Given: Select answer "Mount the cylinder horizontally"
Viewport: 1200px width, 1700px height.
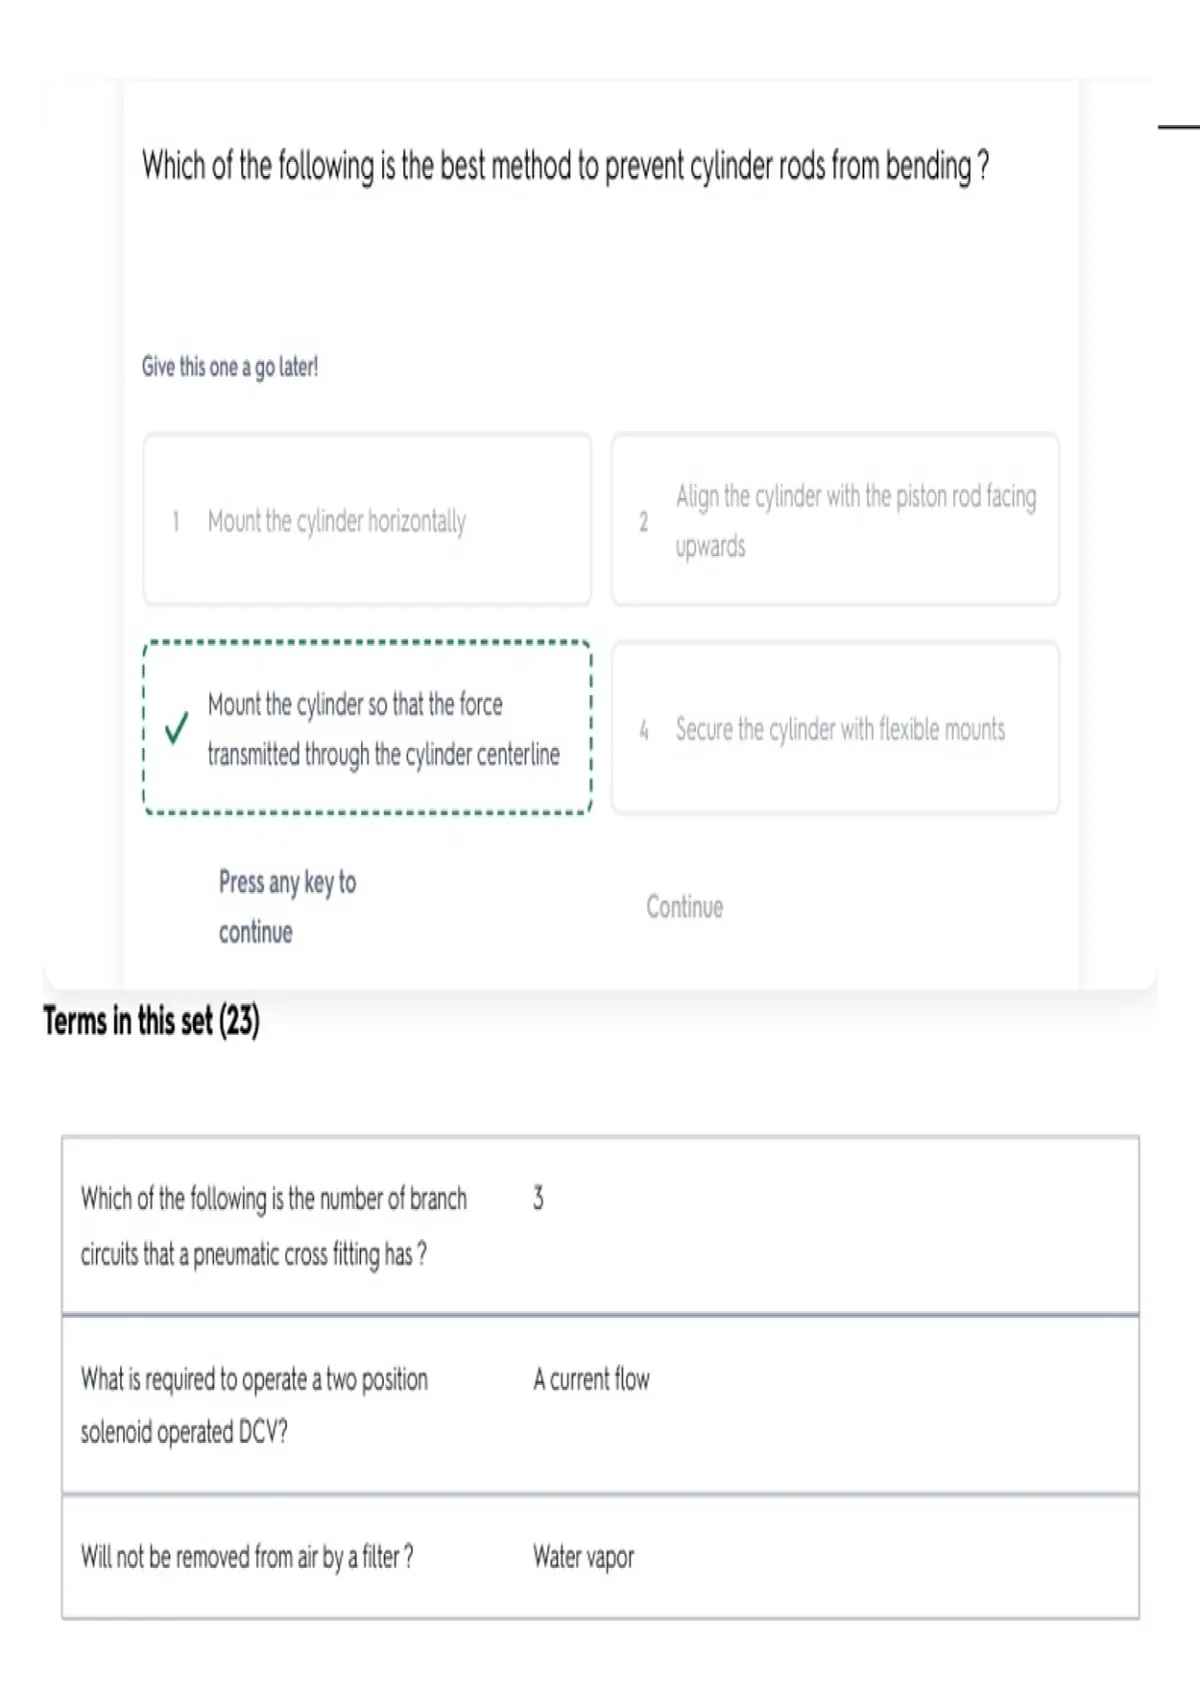Looking at the screenshot, I should tap(367, 520).
